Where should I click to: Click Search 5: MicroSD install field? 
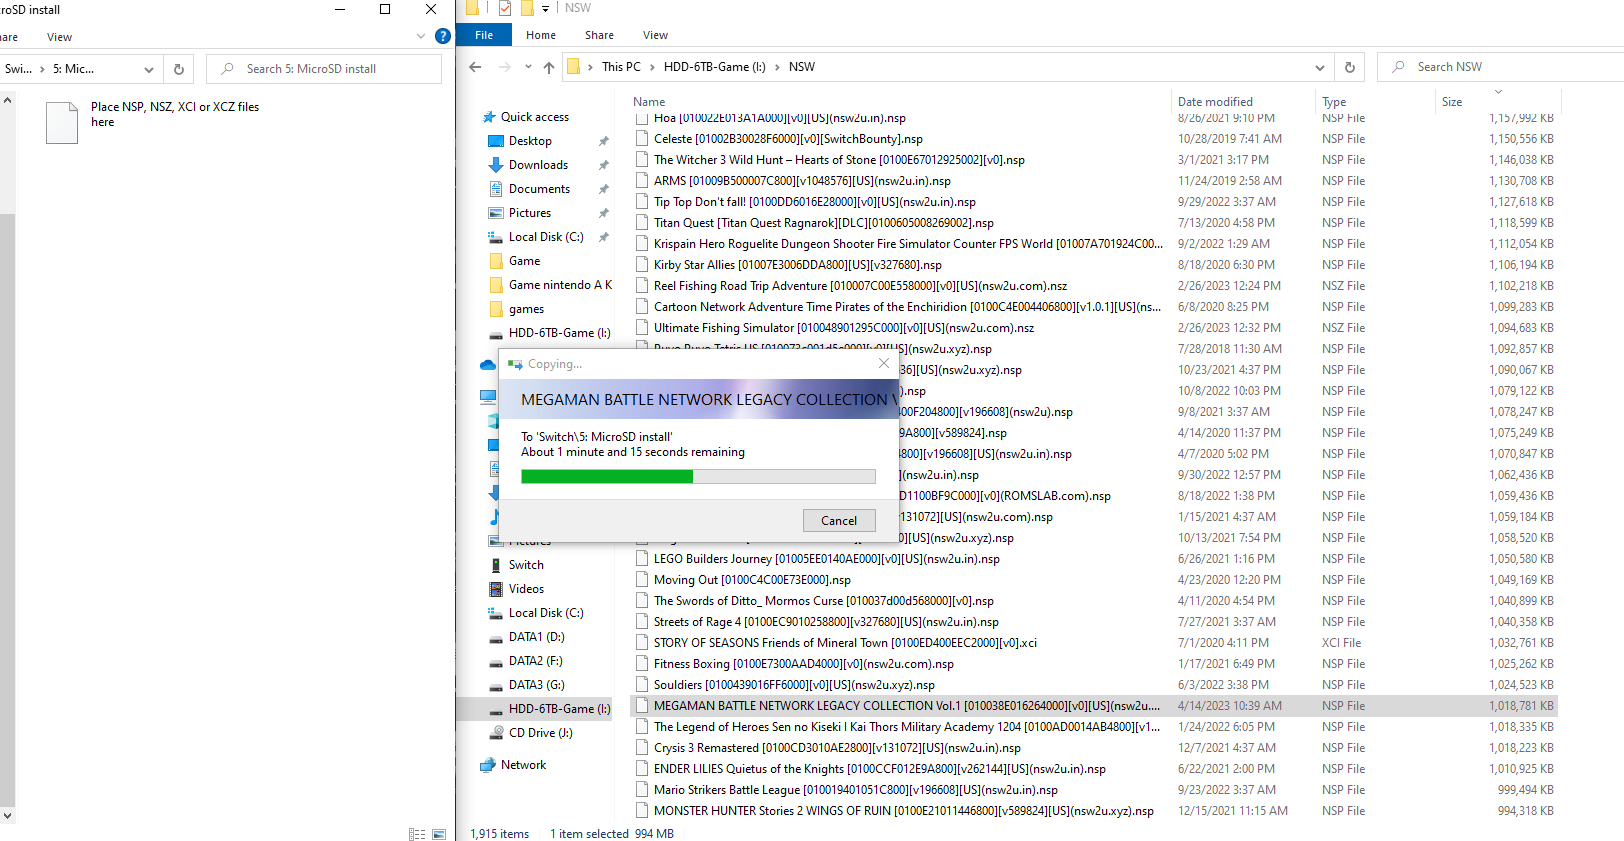[x=323, y=69]
